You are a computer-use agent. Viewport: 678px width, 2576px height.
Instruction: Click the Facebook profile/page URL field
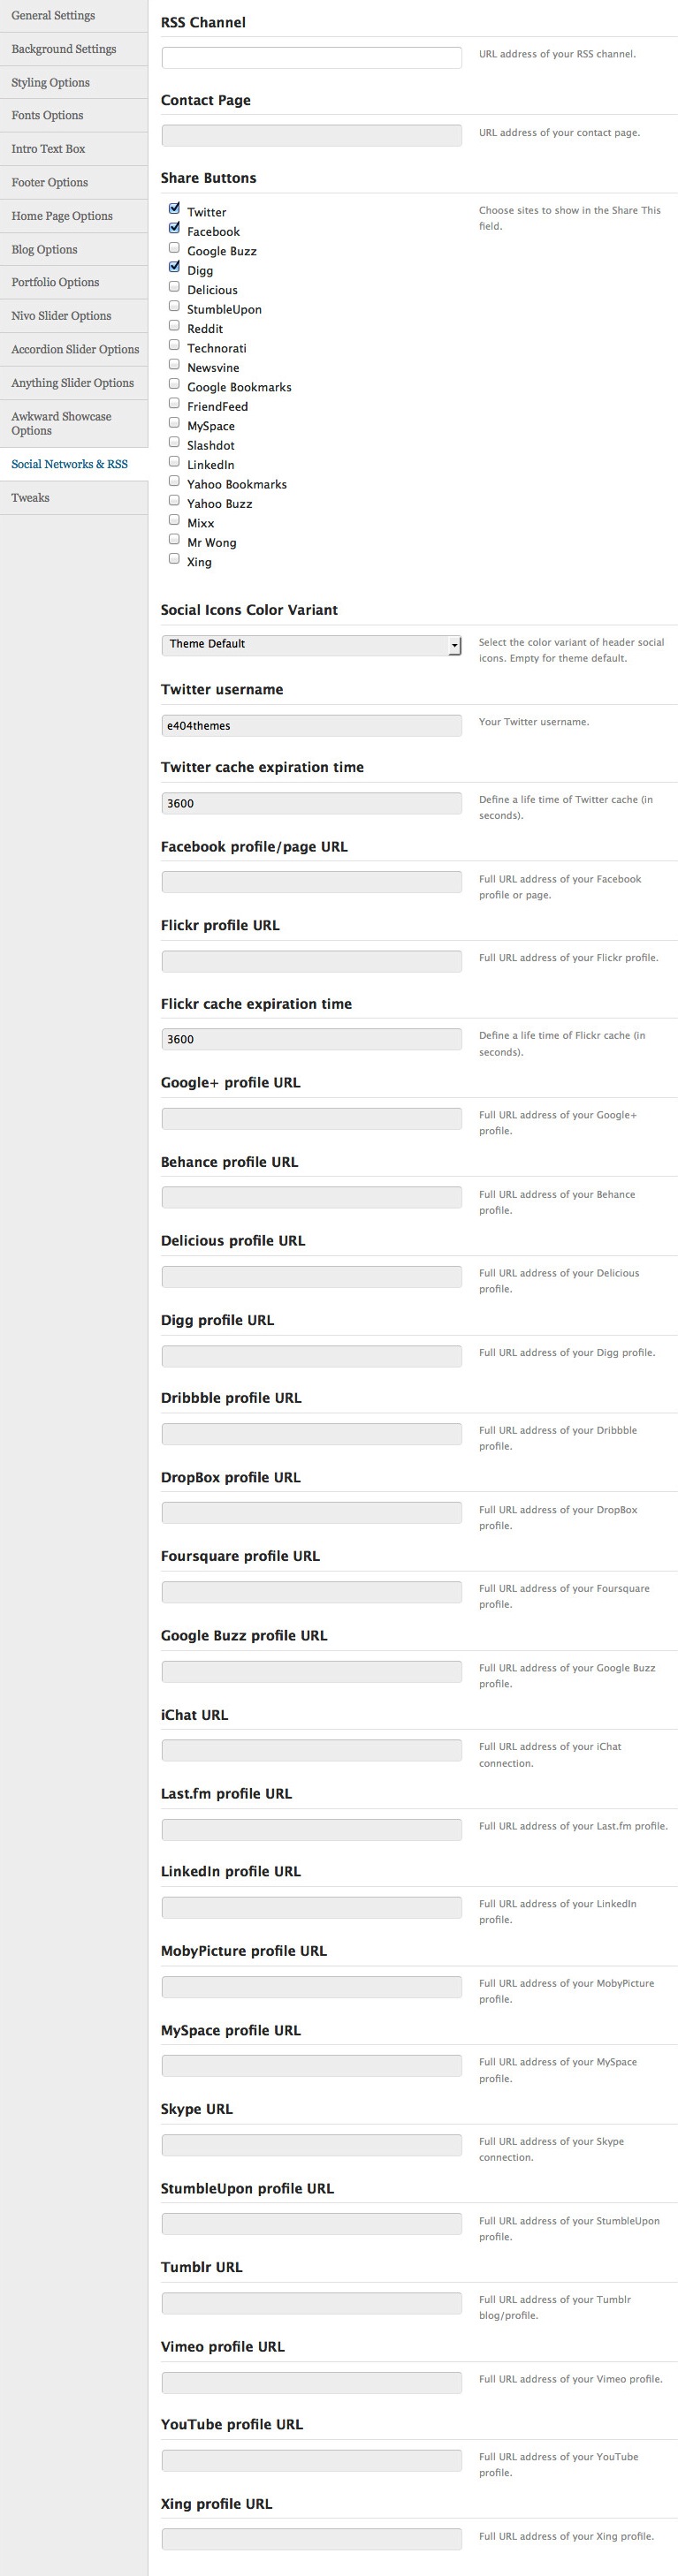311,882
